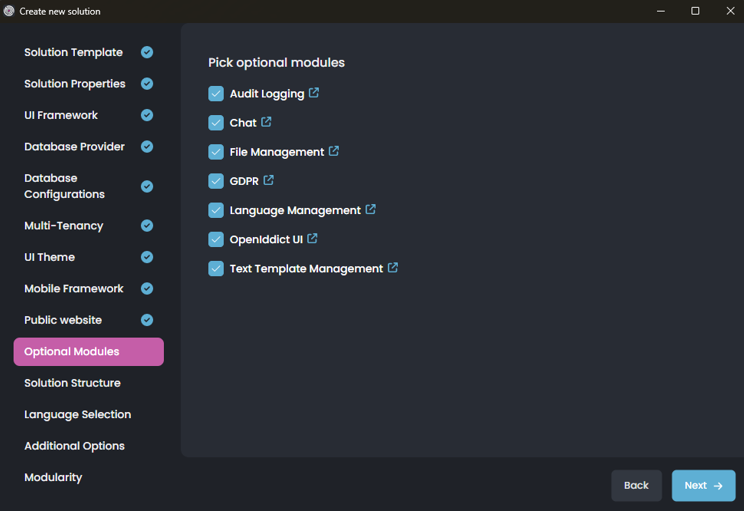Click the checkmark icon beside Solution Template

[x=147, y=52]
